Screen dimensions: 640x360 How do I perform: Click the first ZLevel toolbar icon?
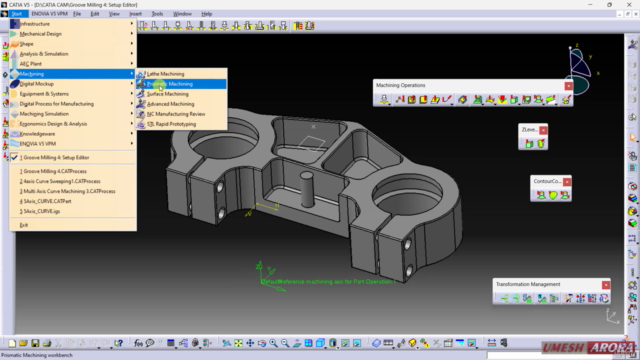coord(529,144)
